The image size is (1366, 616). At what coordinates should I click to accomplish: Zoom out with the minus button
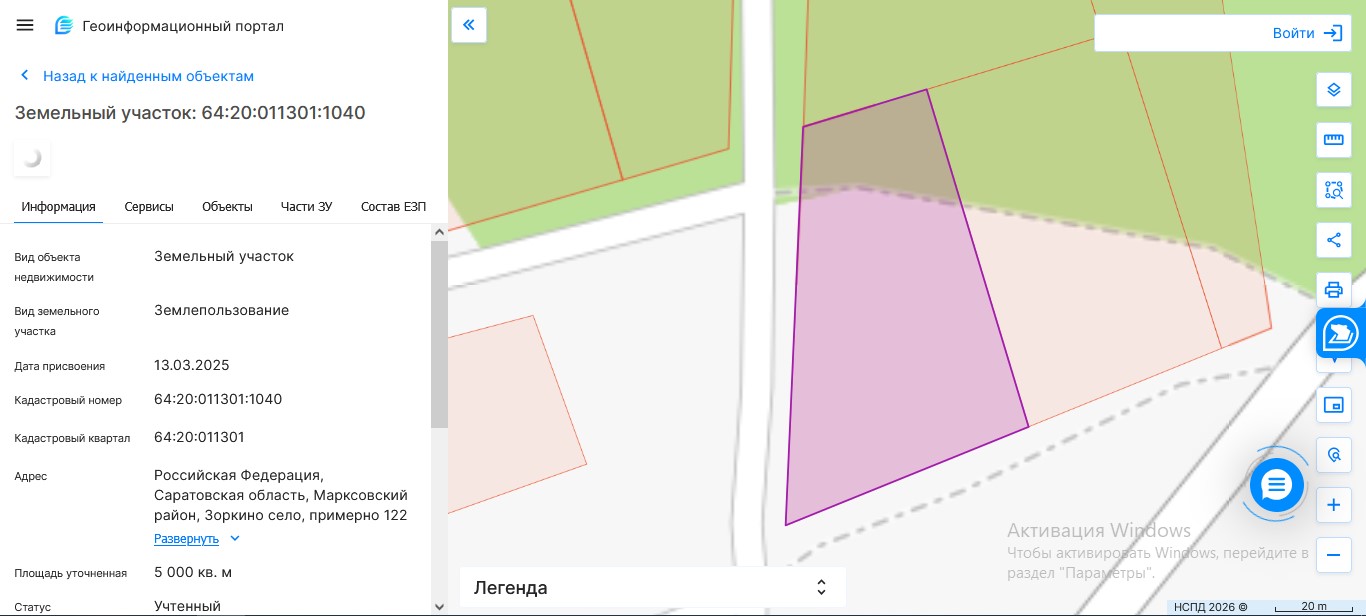pyautogui.click(x=1333, y=555)
